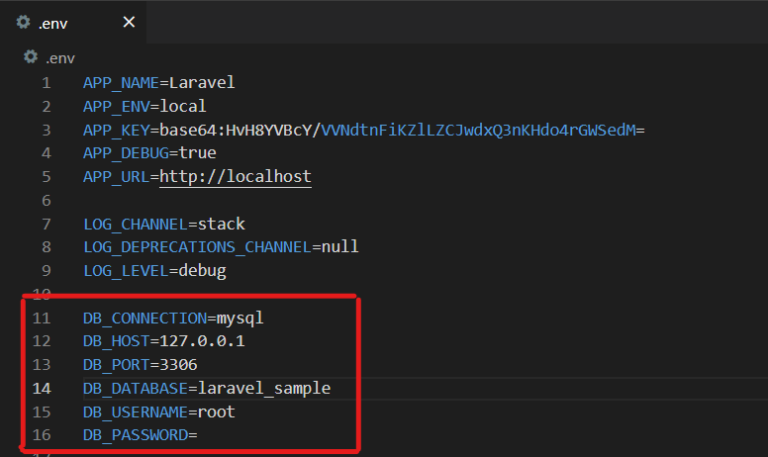Click the LOG_CHANNEL=stack line
Screen dimensions: 768x457
(163, 224)
